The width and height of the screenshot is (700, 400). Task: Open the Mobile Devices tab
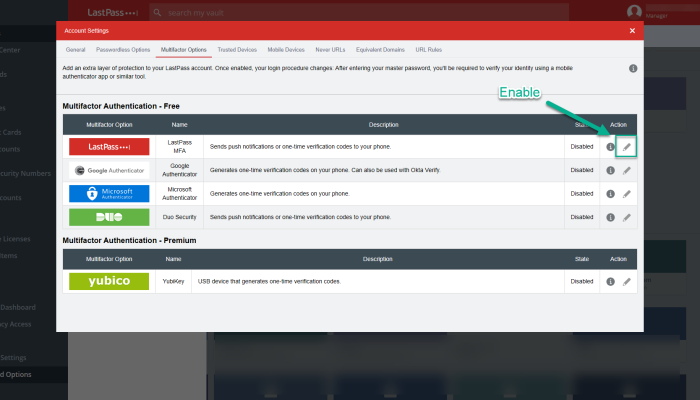(x=286, y=50)
